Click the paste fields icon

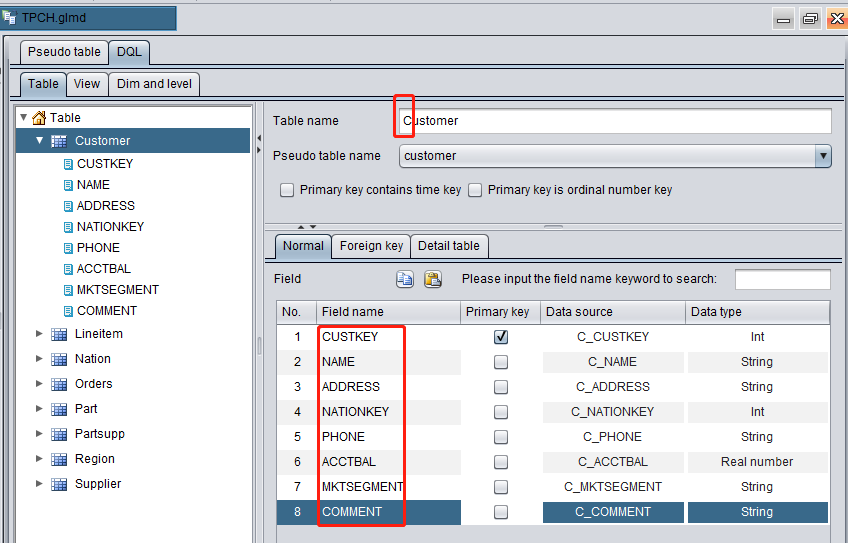coord(433,280)
